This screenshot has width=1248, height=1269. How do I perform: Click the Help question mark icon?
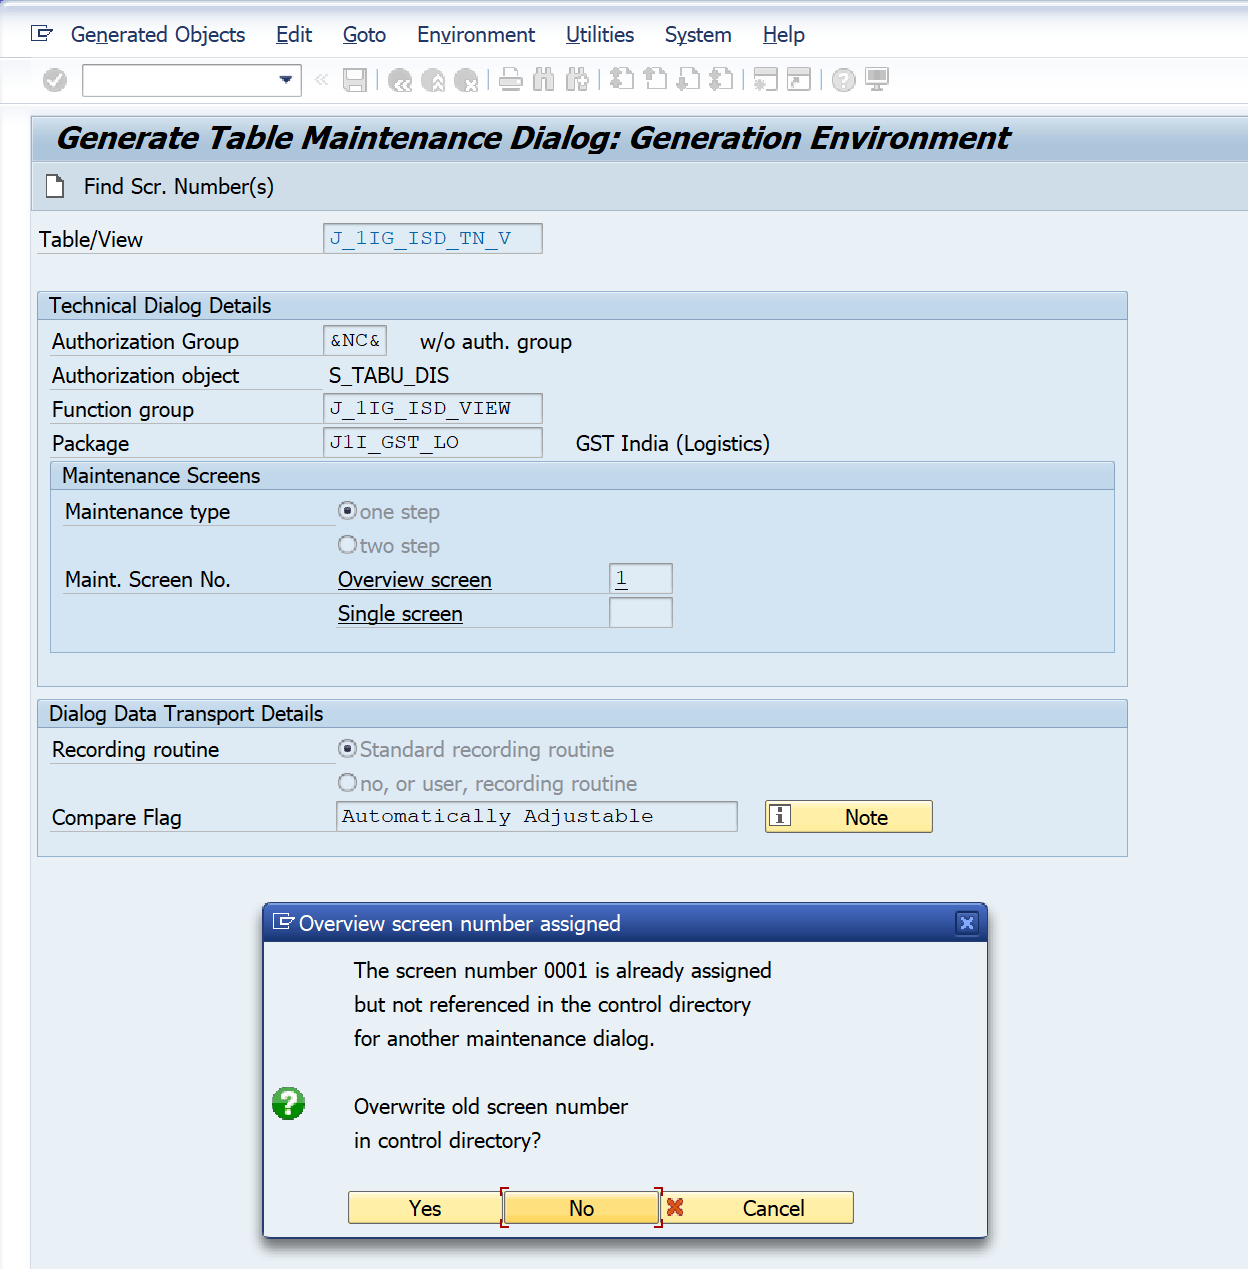click(844, 80)
